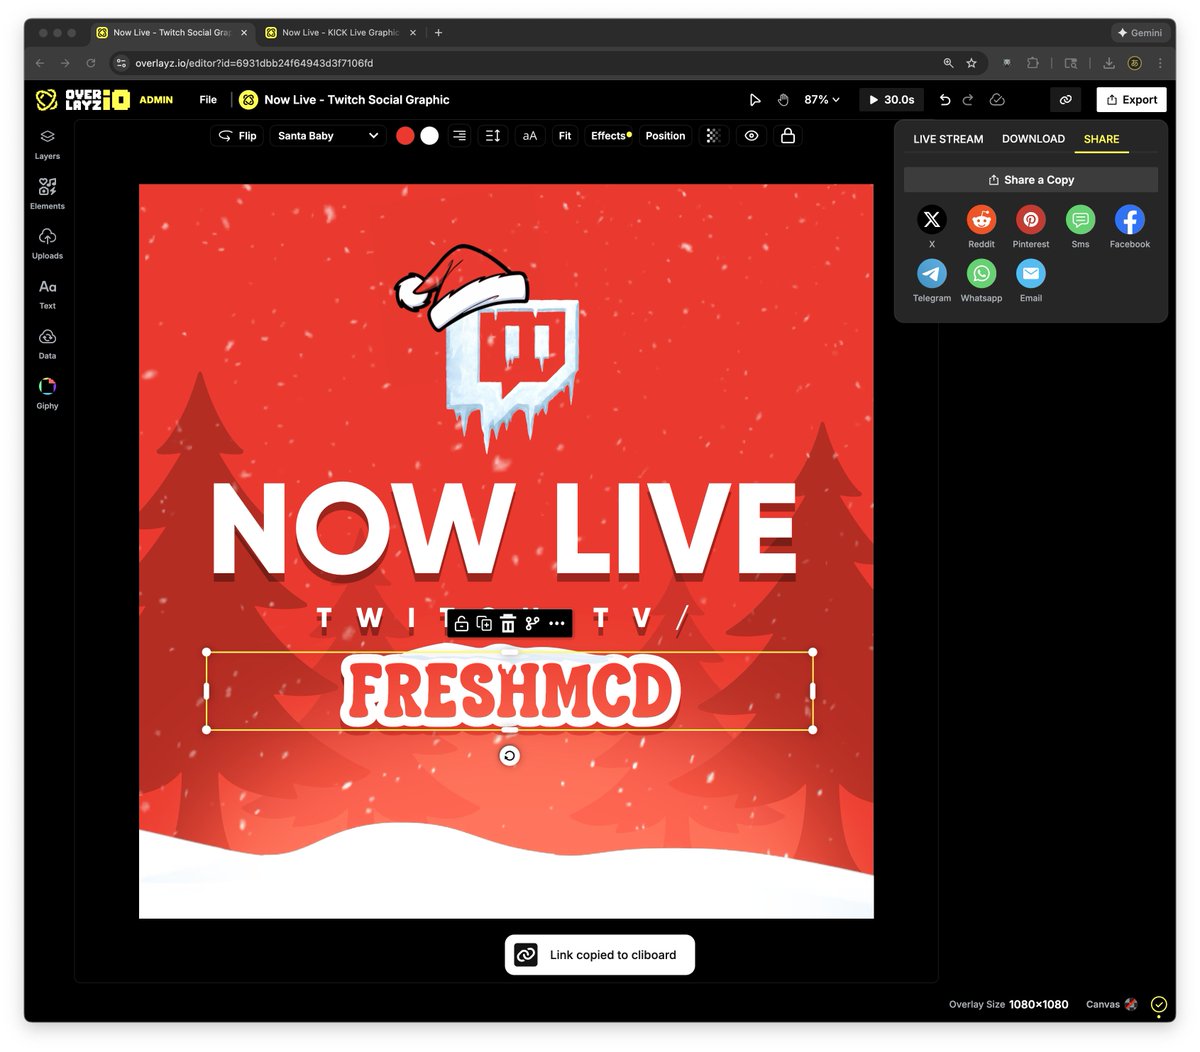Viewport: 1200px width, 1052px height.
Task: Share via Sms
Action: 1080,220
